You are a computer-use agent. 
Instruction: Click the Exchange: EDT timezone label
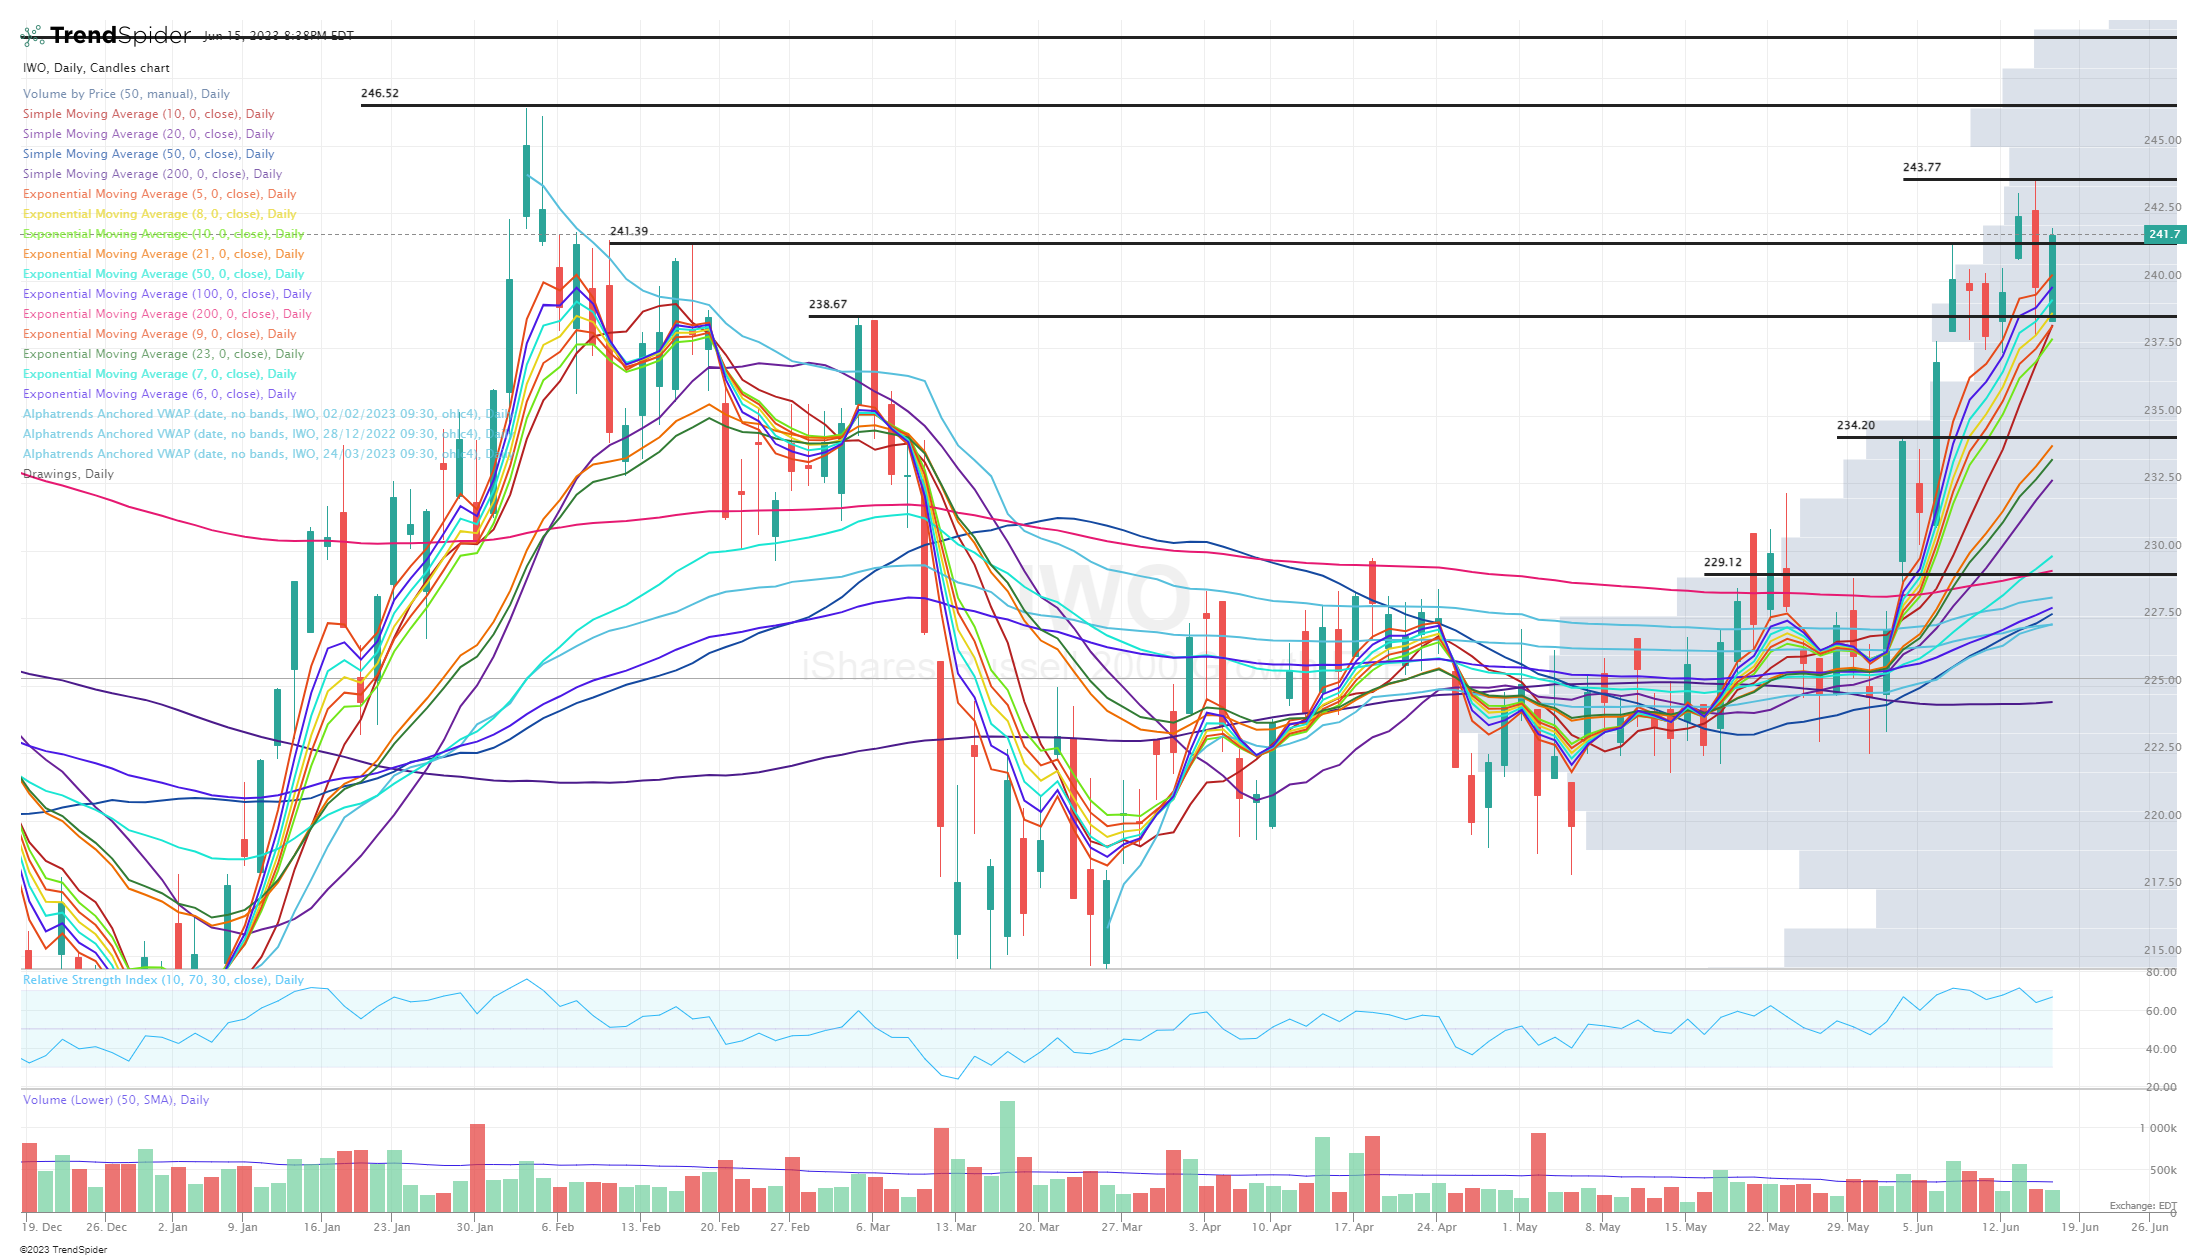coord(2143,1206)
